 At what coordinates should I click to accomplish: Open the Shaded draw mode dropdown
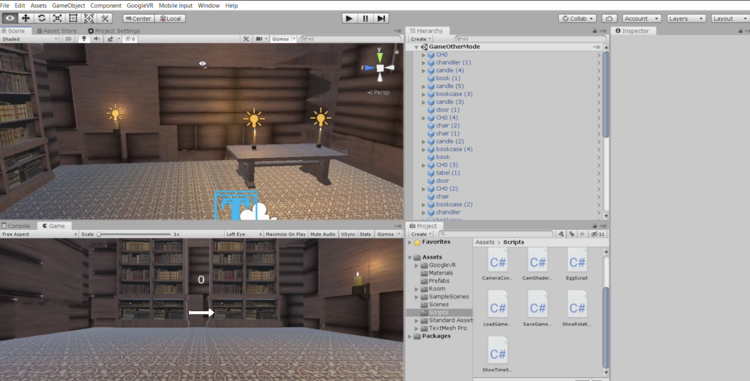pyautogui.click(x=29, y=39)
